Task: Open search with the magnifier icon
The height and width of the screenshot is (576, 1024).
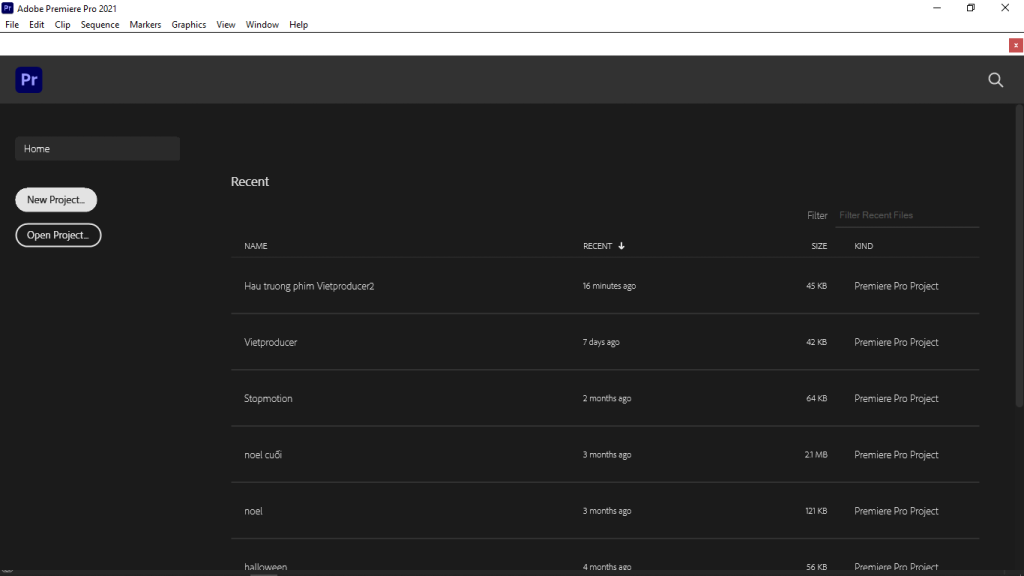Action: (995, 80)
